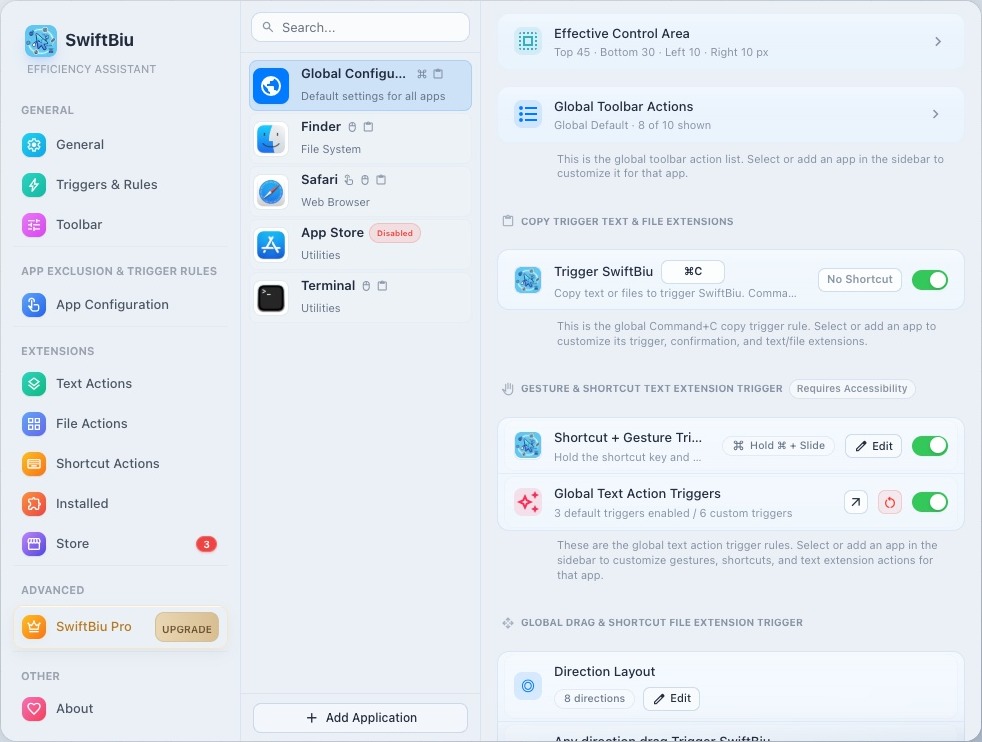
Task: Open the Installed extensions page
Action: (x=120, y=504)
